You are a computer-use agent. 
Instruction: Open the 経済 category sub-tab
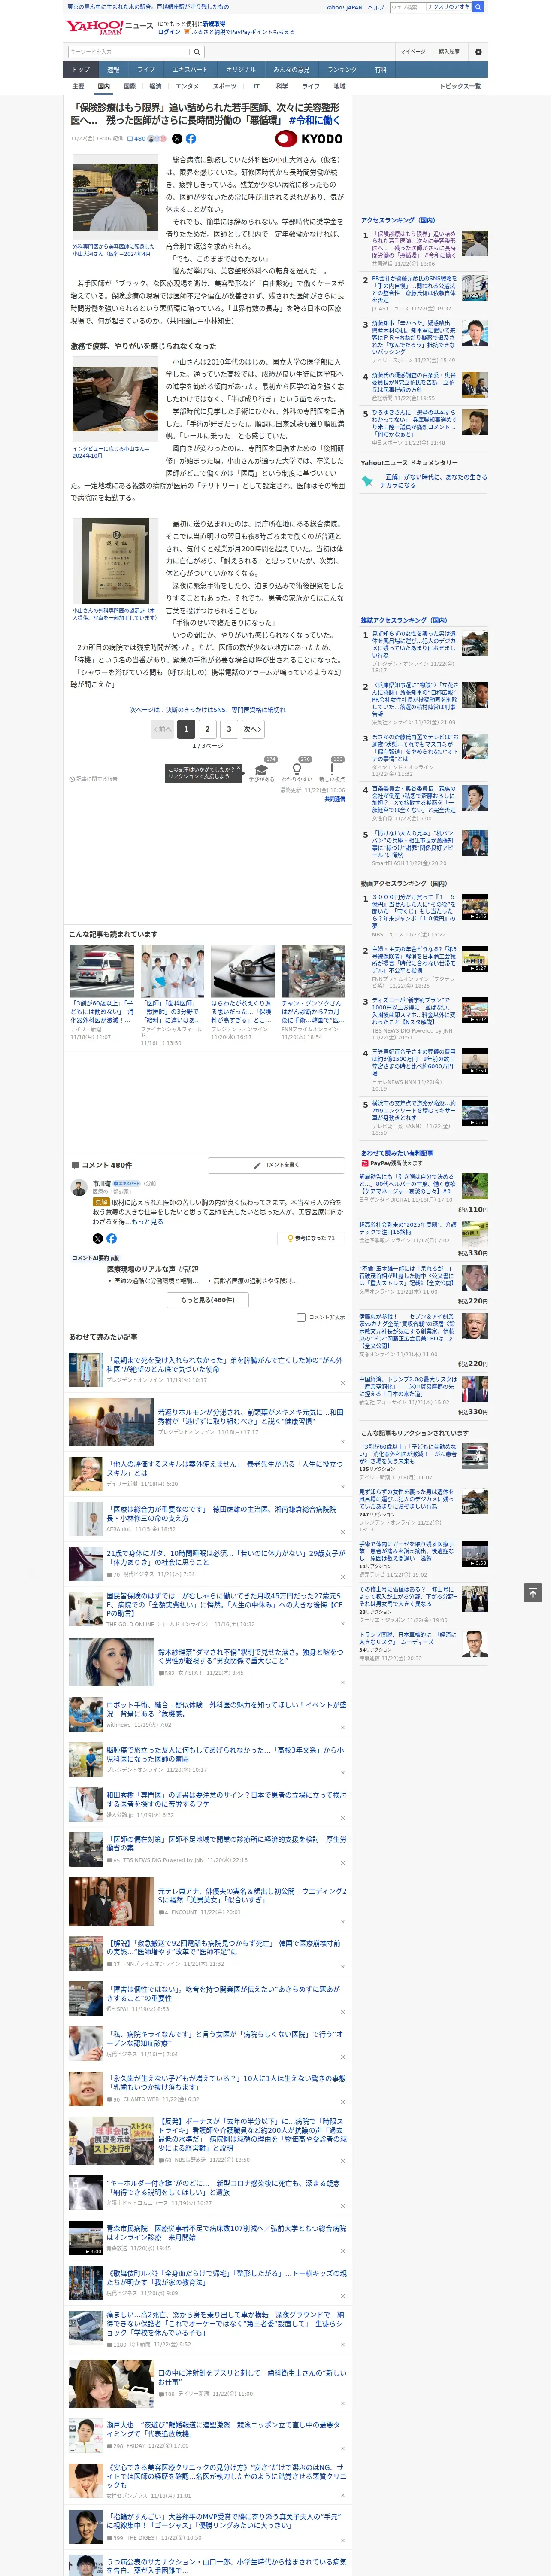pyautogui.click(x=155, y=86)
